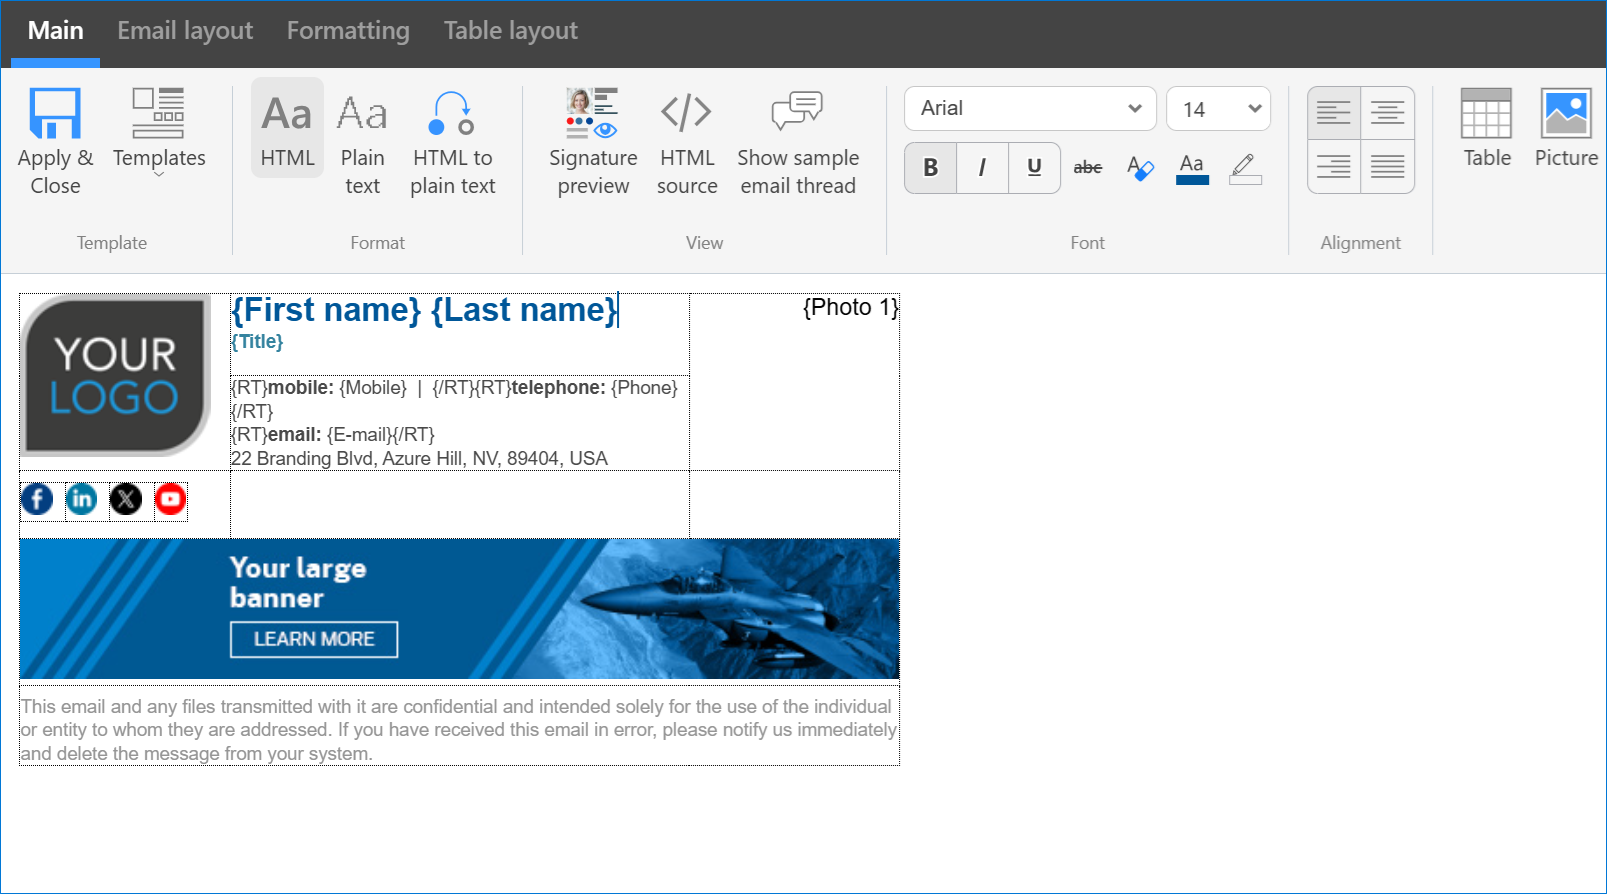Click the LEARN MORE banner button

314,639
